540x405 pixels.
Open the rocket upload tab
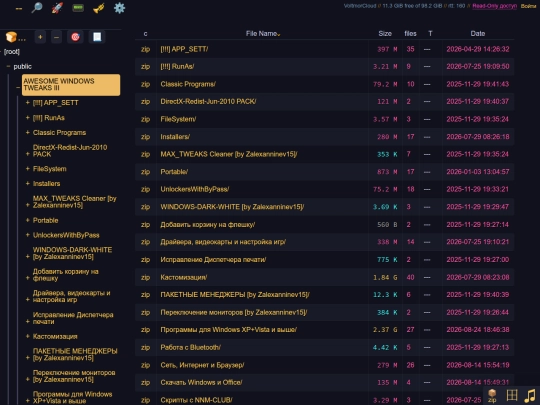pyautogui.click(x=57, y=8)
